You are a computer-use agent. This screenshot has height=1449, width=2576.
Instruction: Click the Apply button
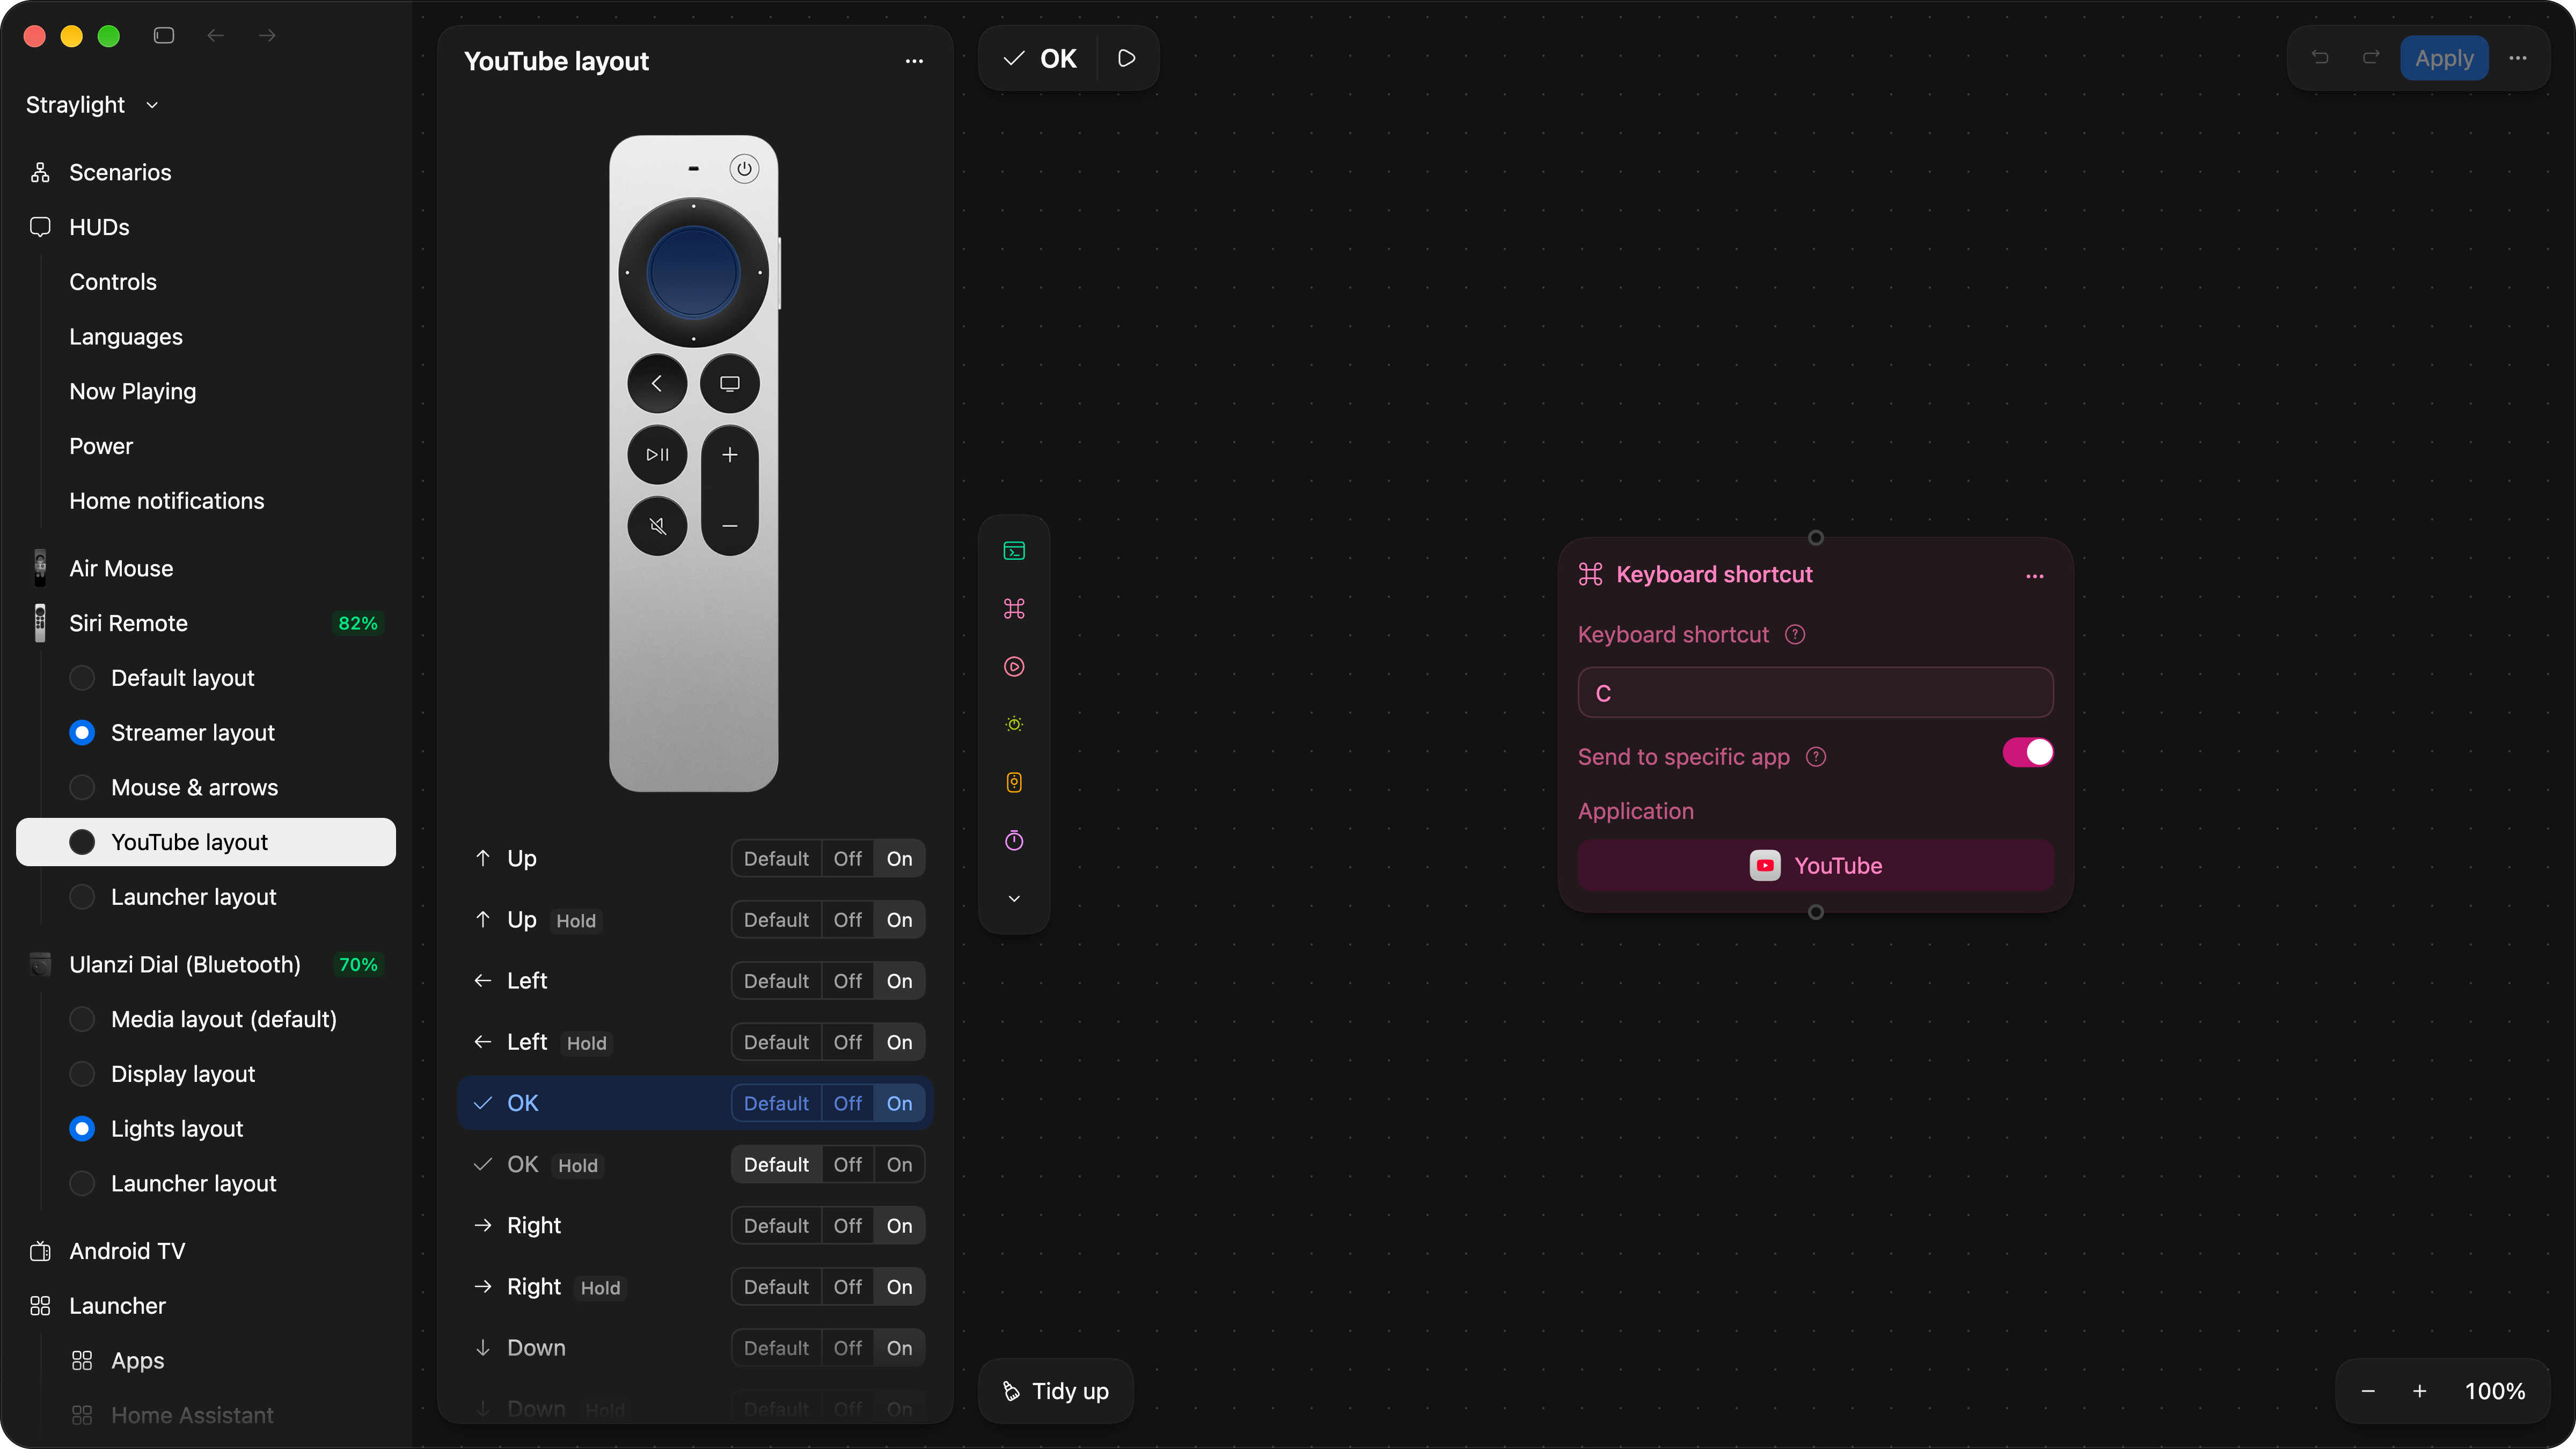point(2444,58)
